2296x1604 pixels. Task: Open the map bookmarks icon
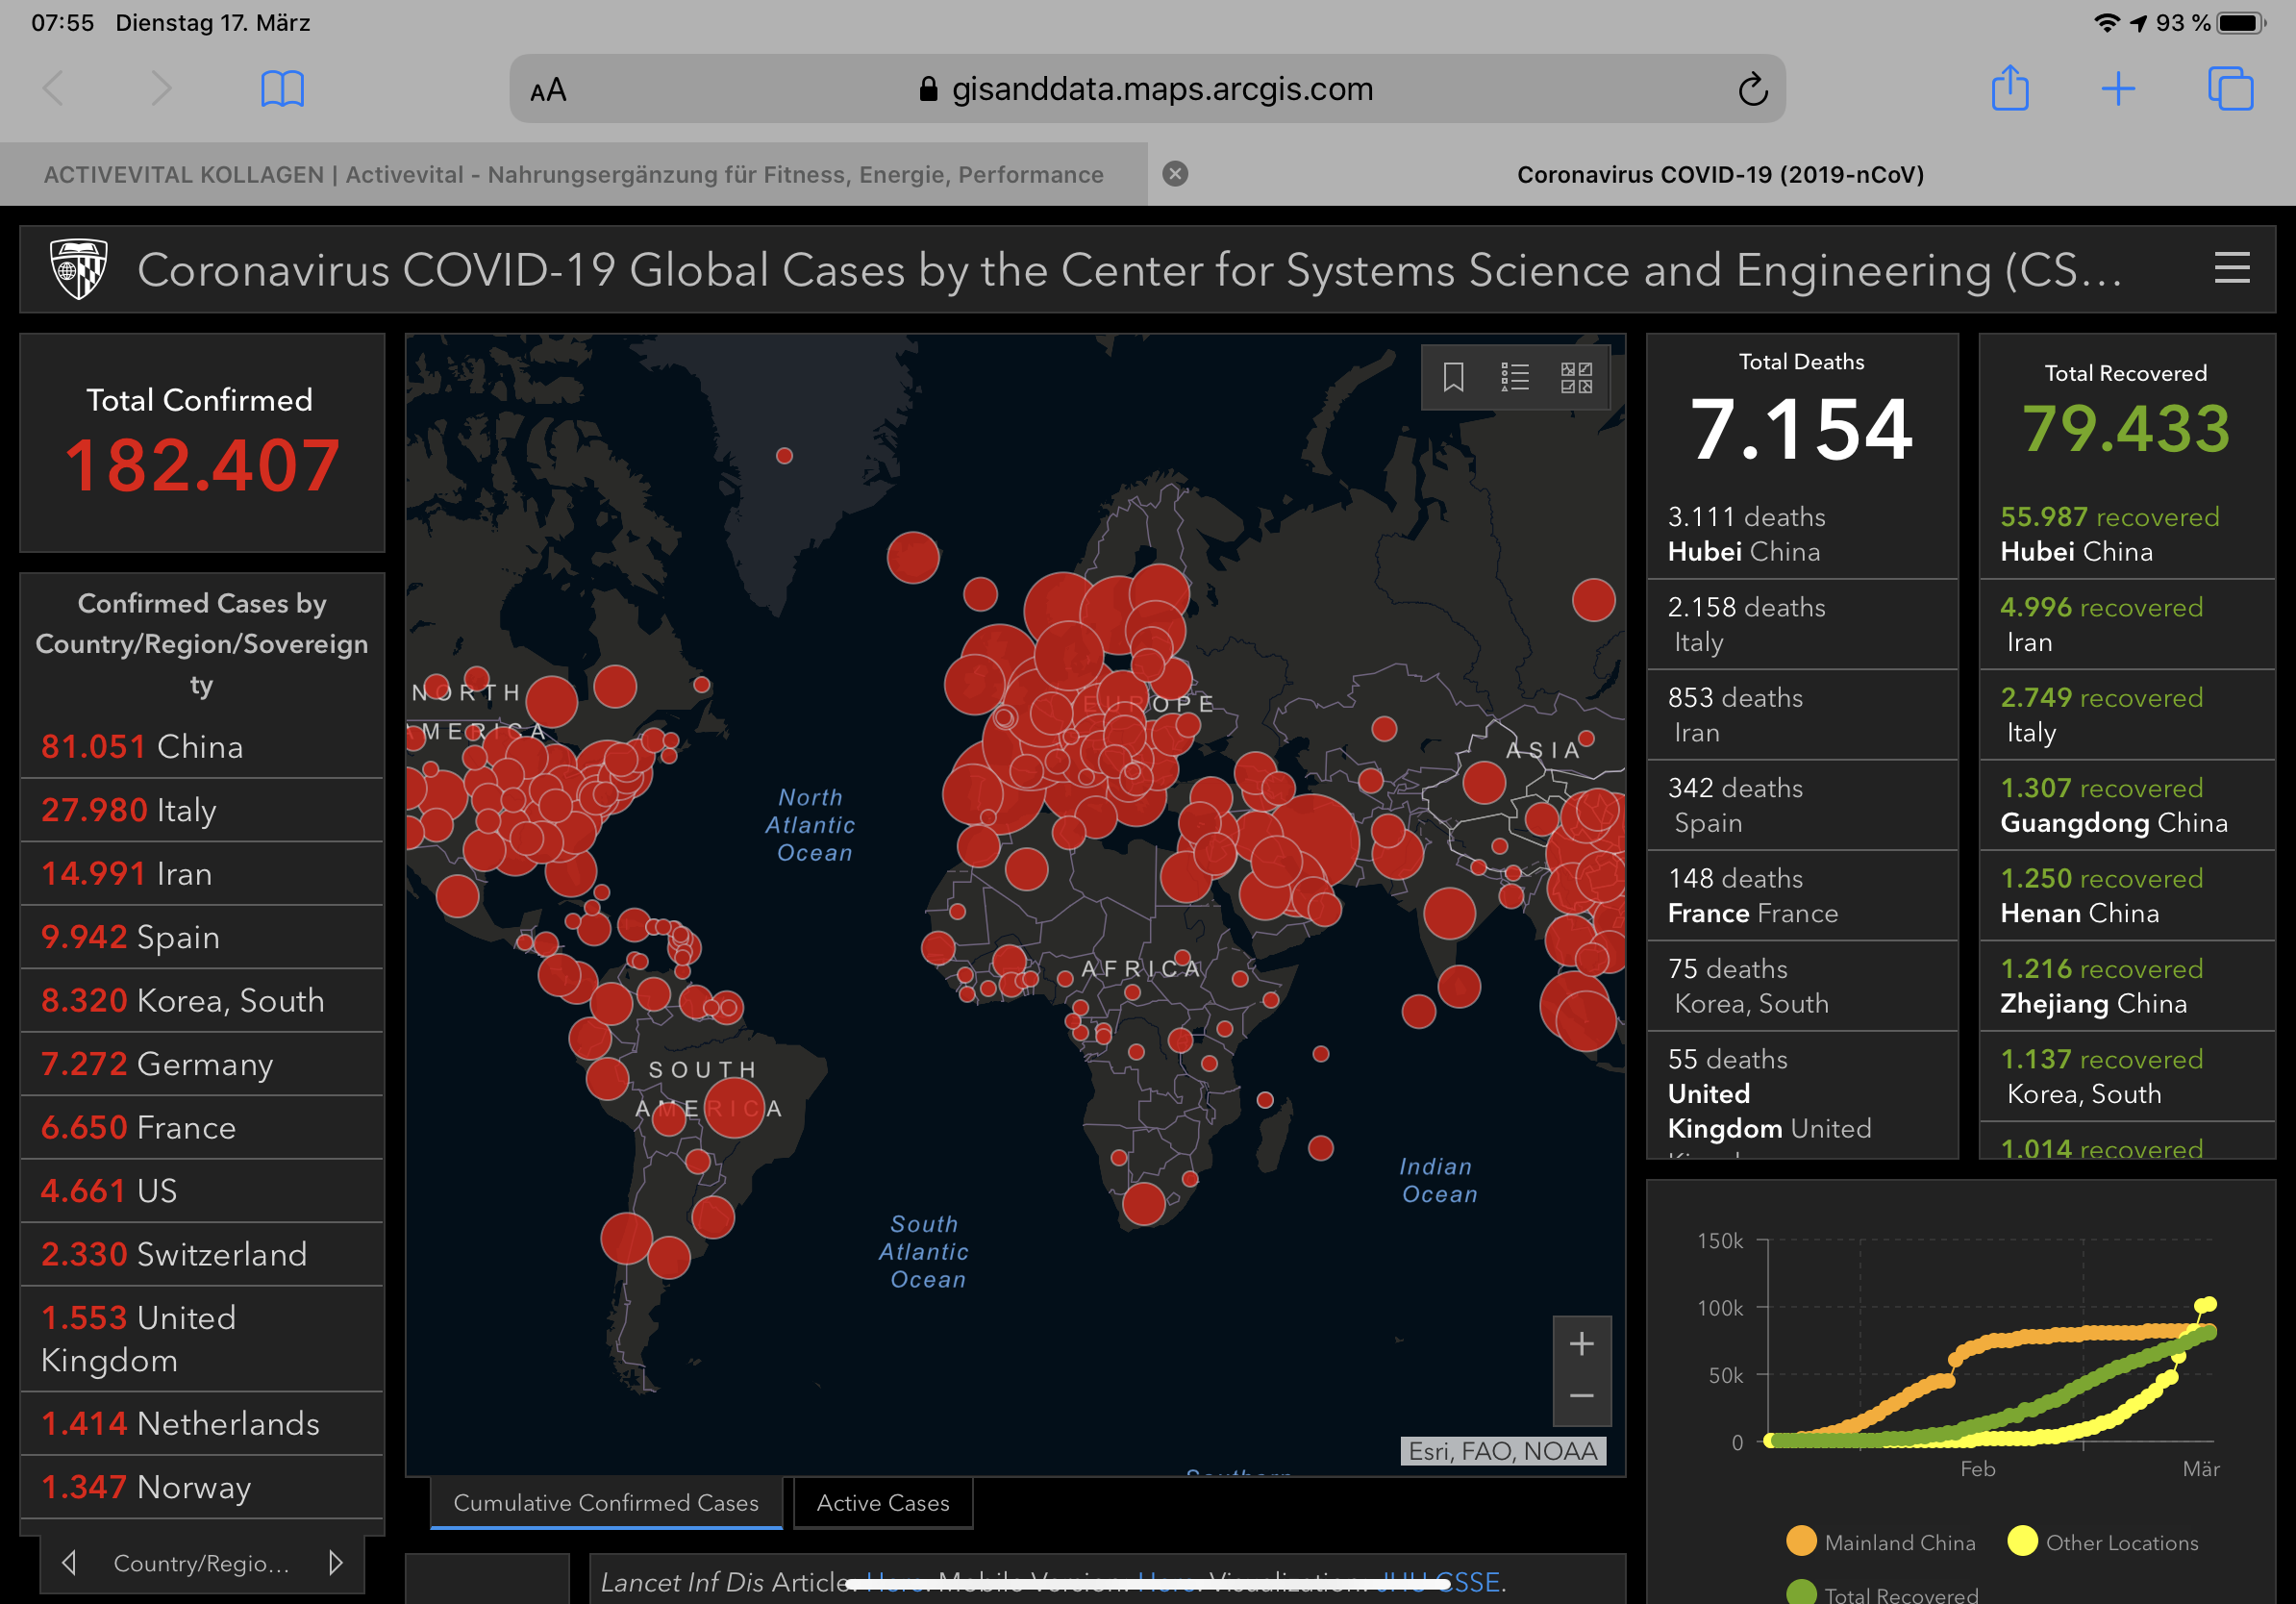click(x=1453, y=377)
